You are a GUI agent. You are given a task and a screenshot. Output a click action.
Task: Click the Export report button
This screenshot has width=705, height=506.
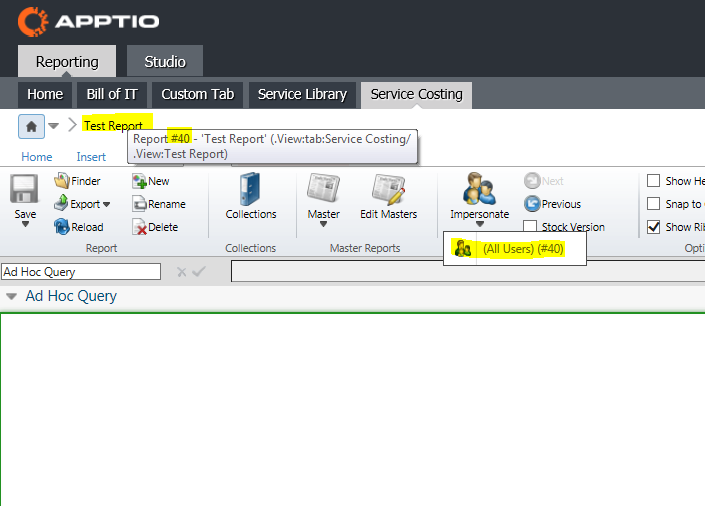[x=77, y=204]
